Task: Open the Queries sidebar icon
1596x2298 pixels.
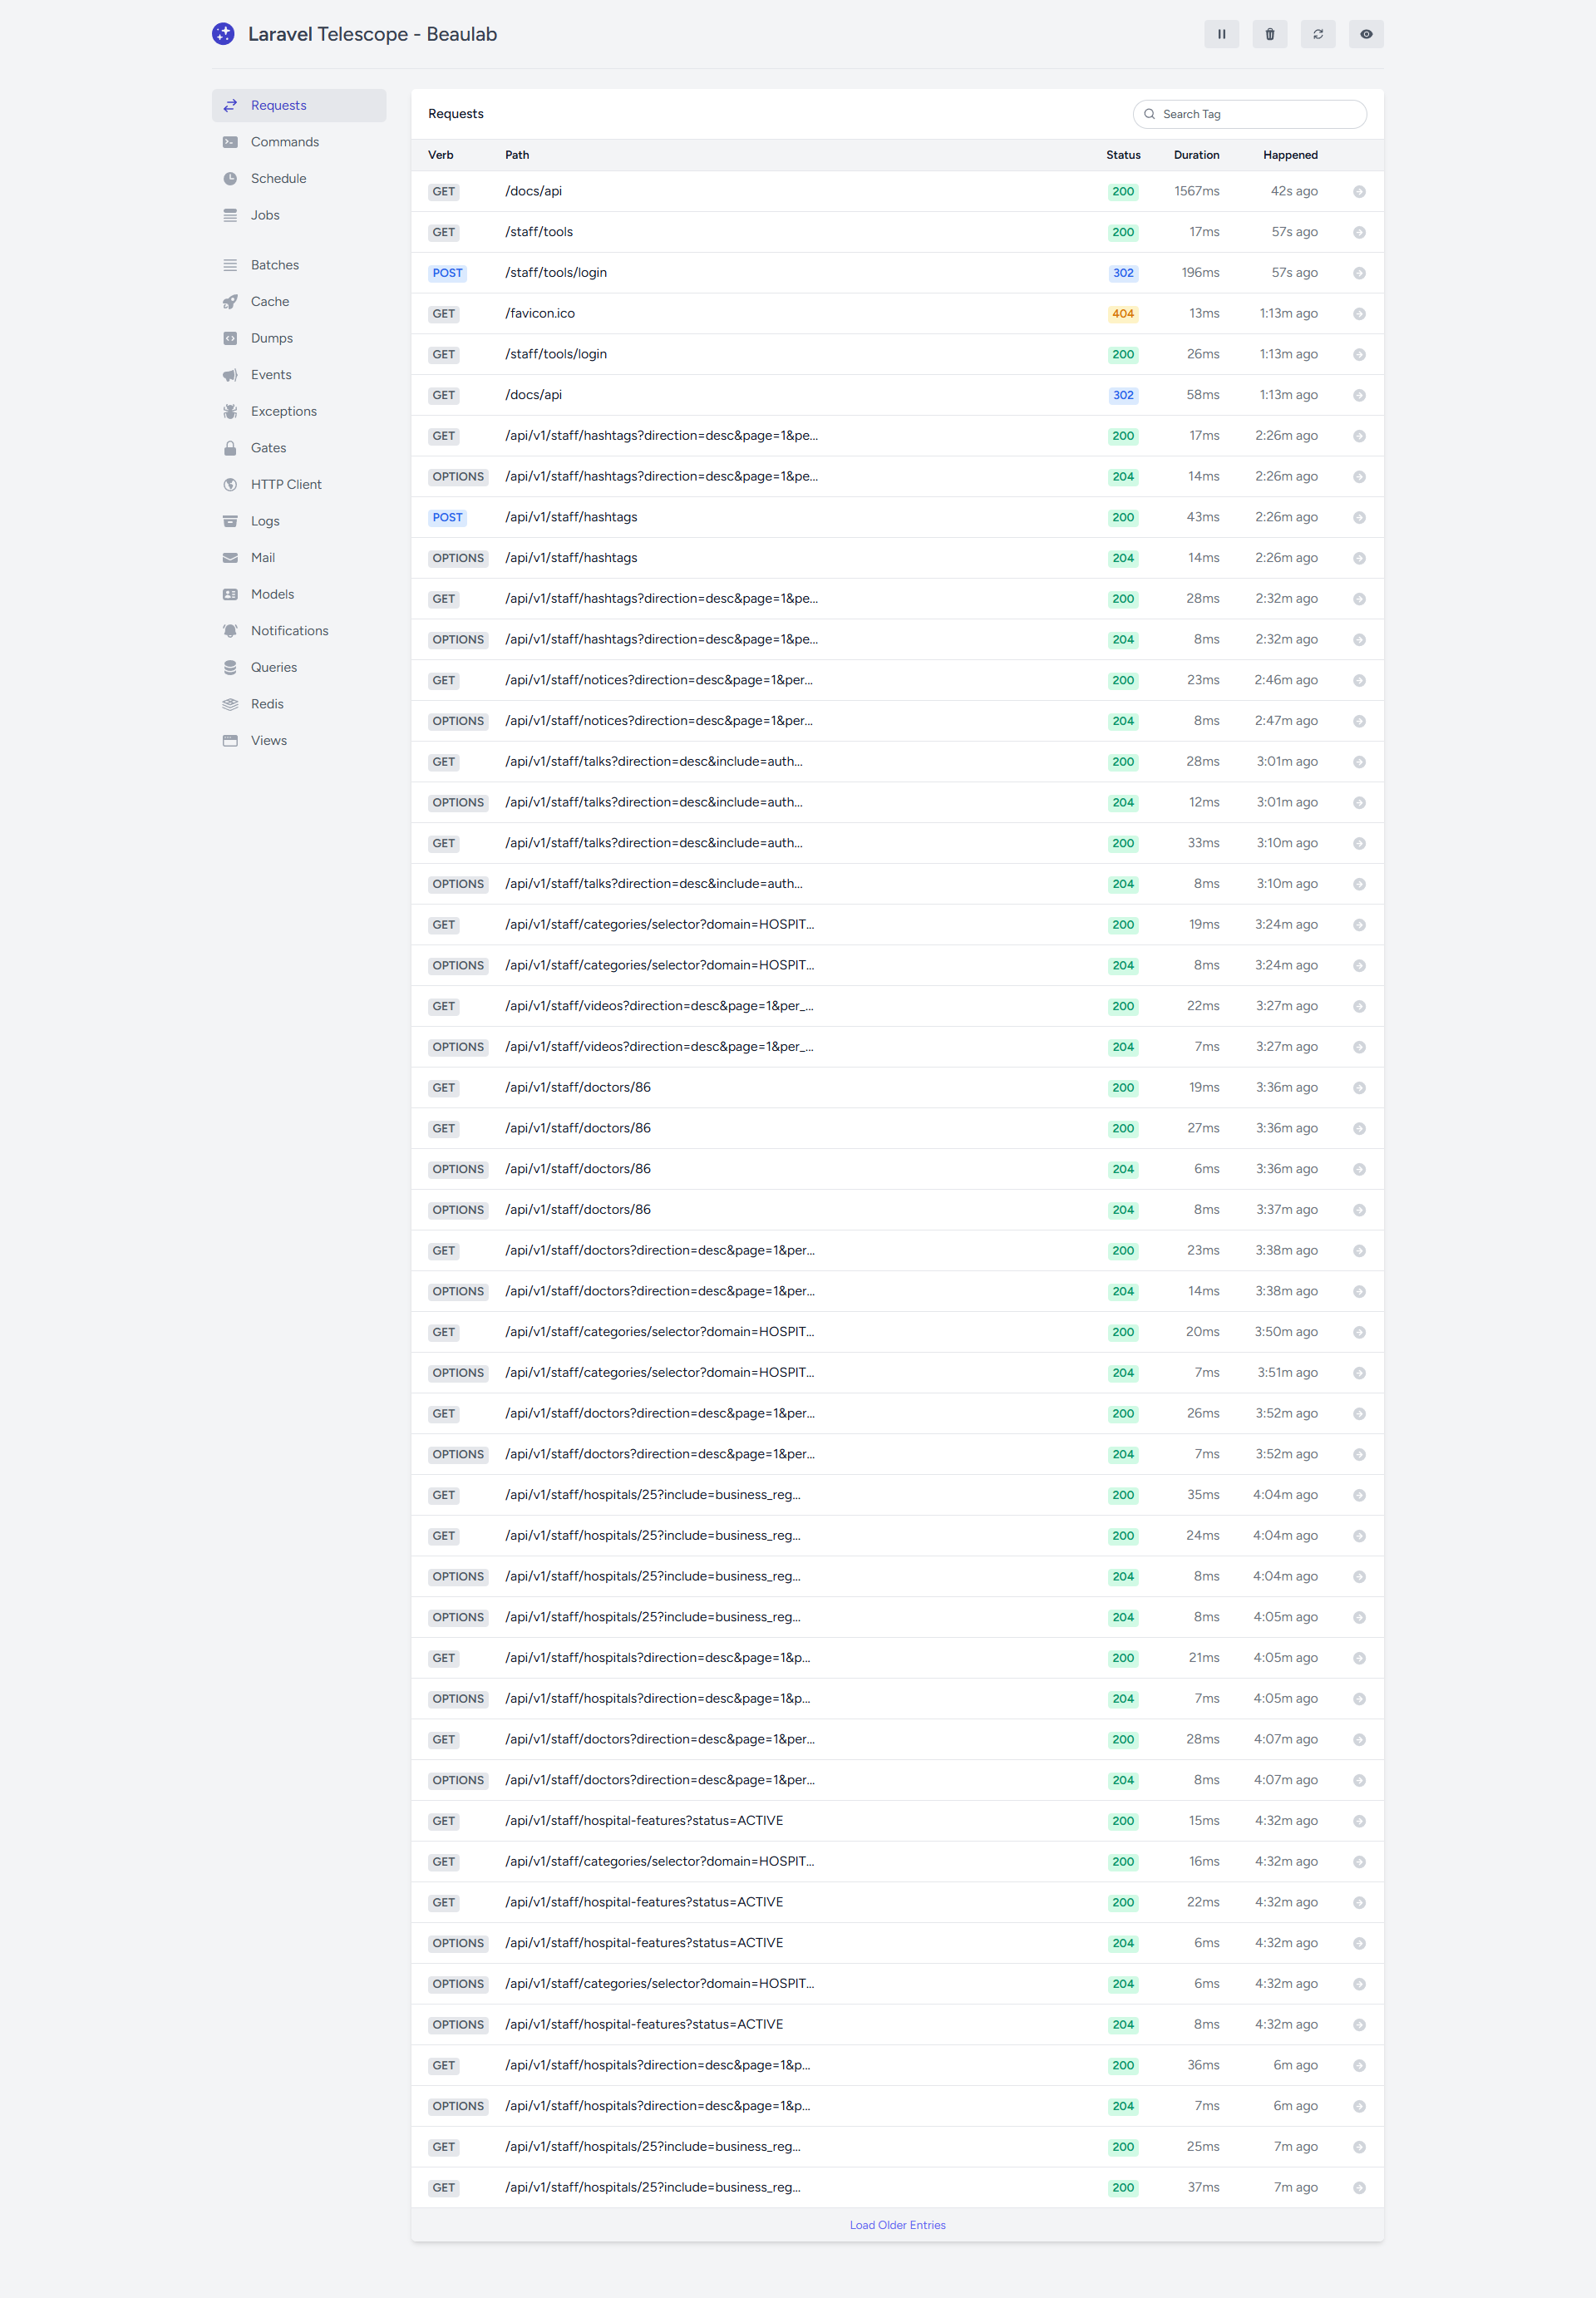Action: (x=230, y=667)
